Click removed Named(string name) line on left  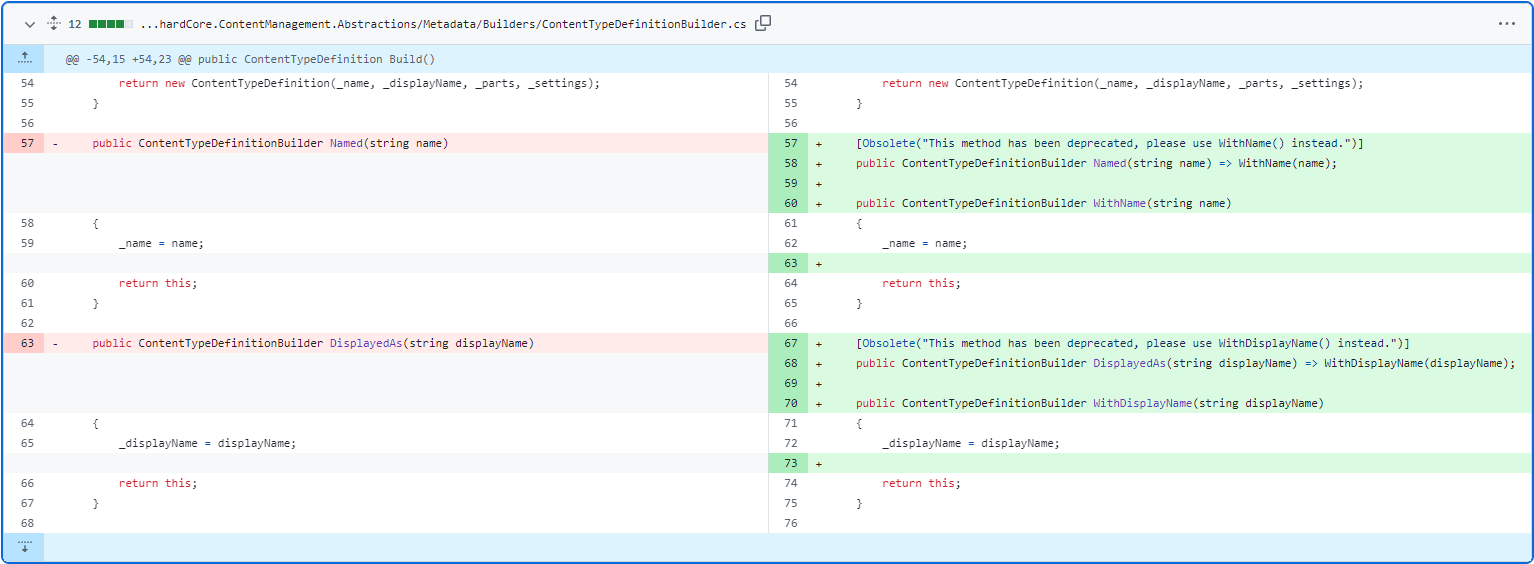pyautogui.click(x=270, y=143)
